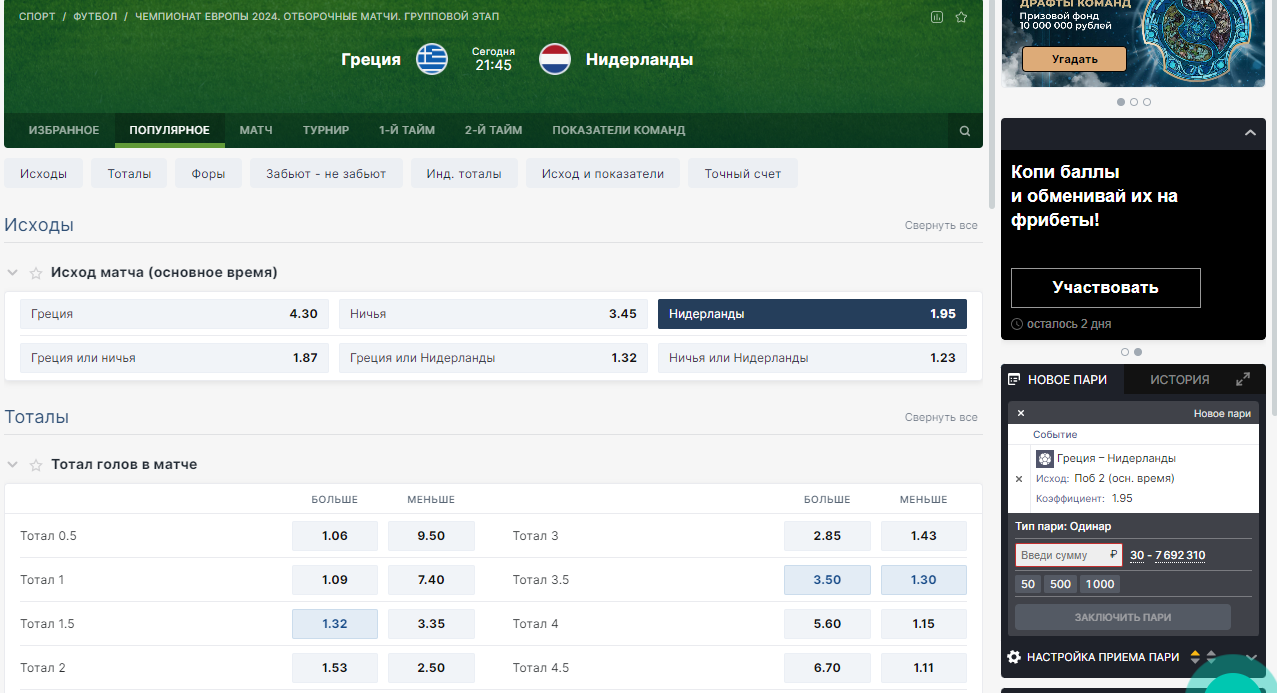The width and height of the screenshot is (1277, 693).
Task: Collapse the Исход матча market chevron
Action: (x=13, y=273)
